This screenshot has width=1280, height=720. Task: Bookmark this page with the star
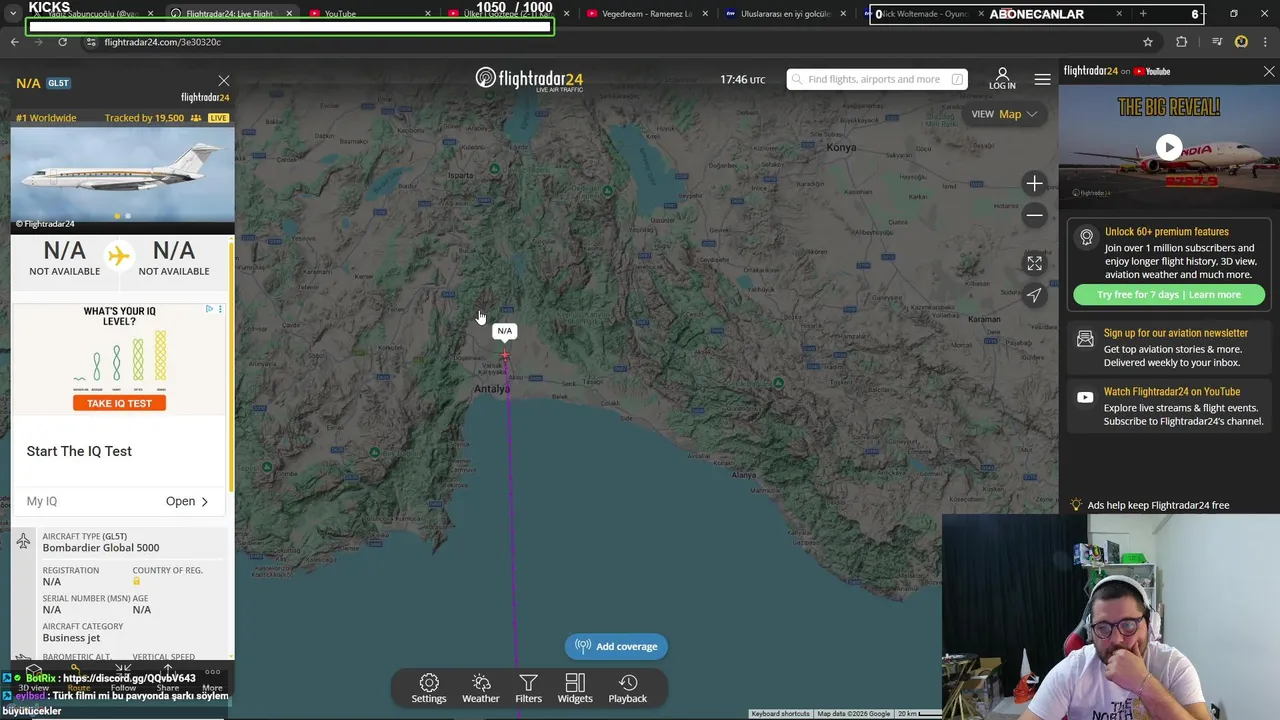[x=1148, y=42]
